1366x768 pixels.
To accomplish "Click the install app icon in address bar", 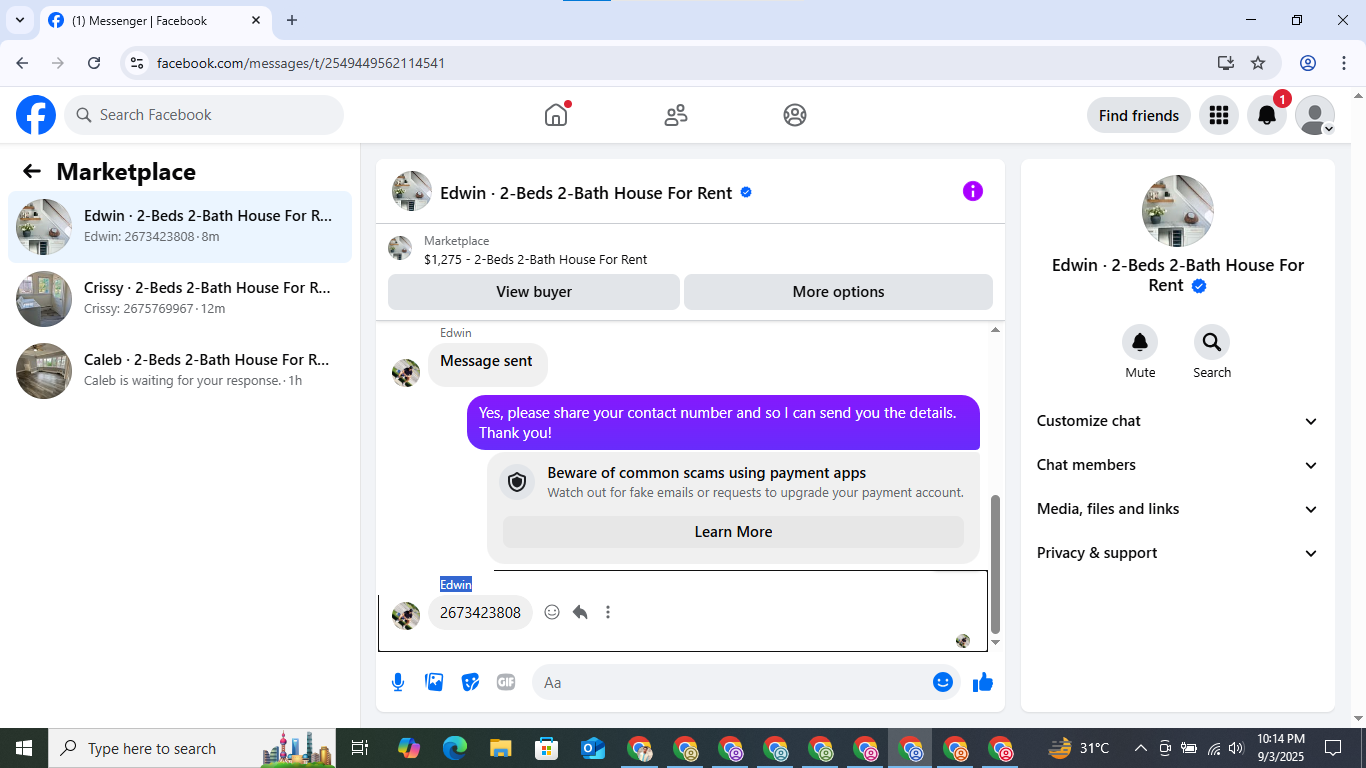I will [1226, 63].
